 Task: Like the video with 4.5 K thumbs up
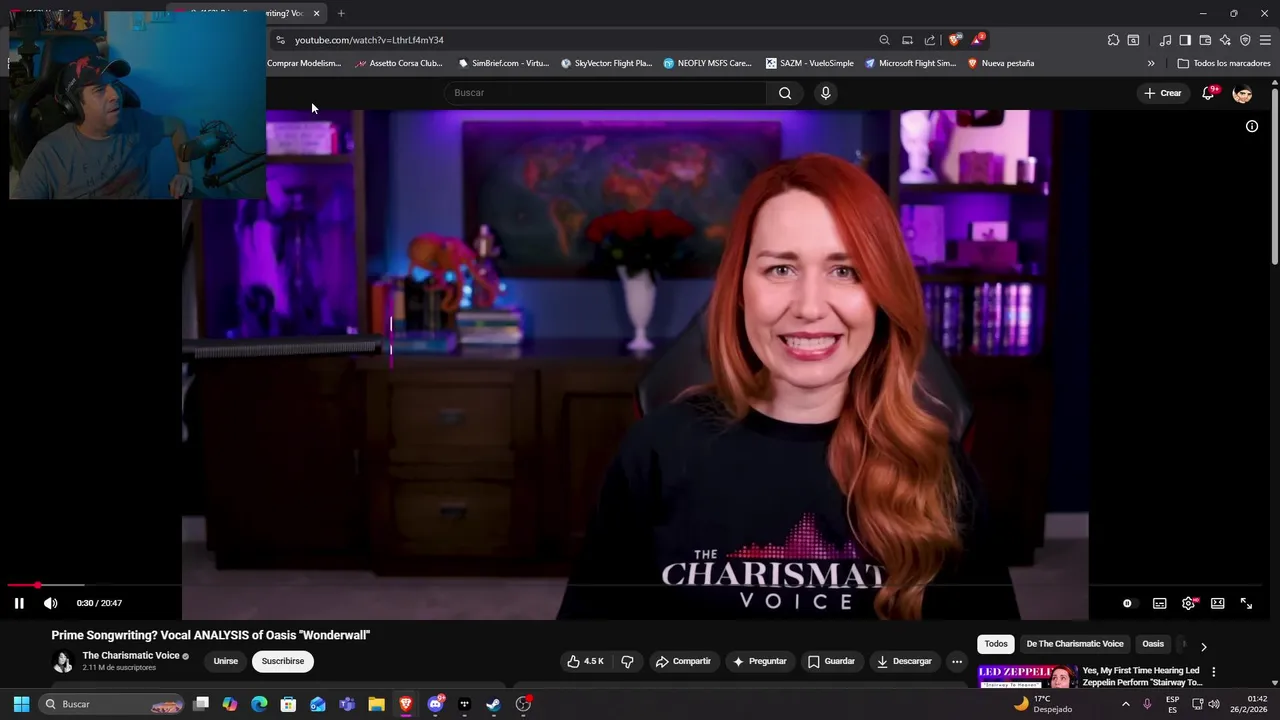pos(585,661)
